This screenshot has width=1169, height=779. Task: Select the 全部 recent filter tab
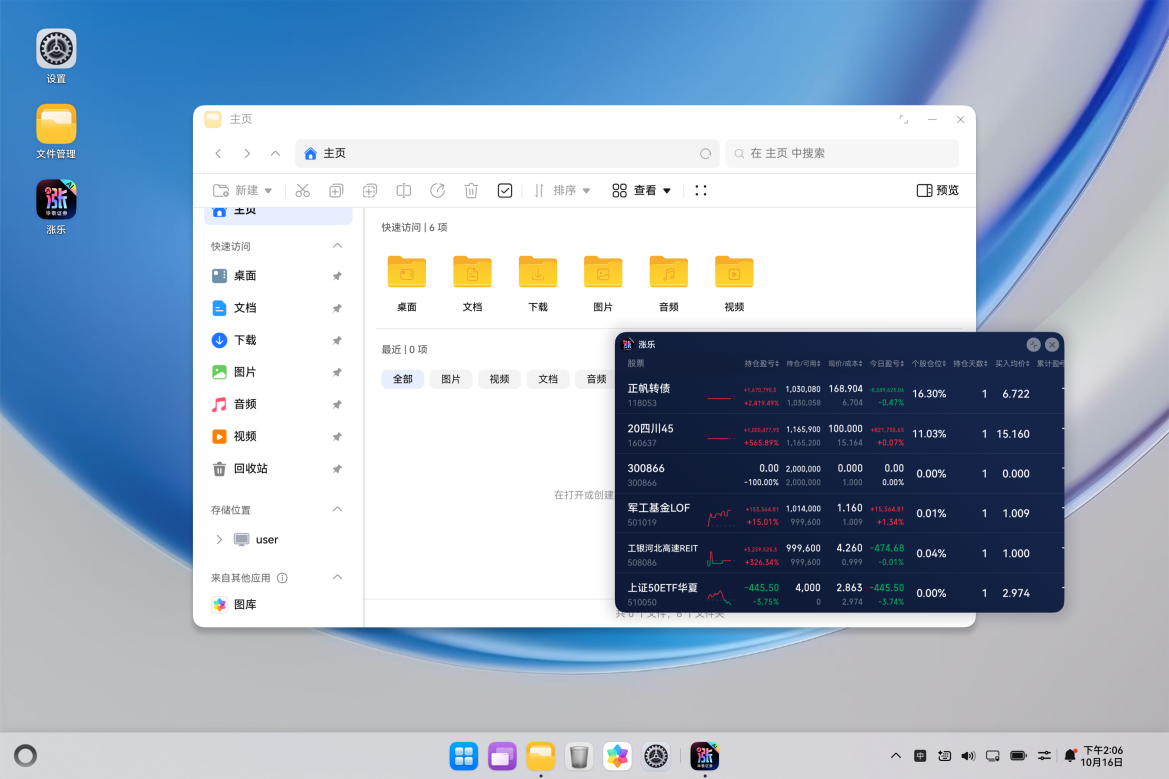click(403, 379)
